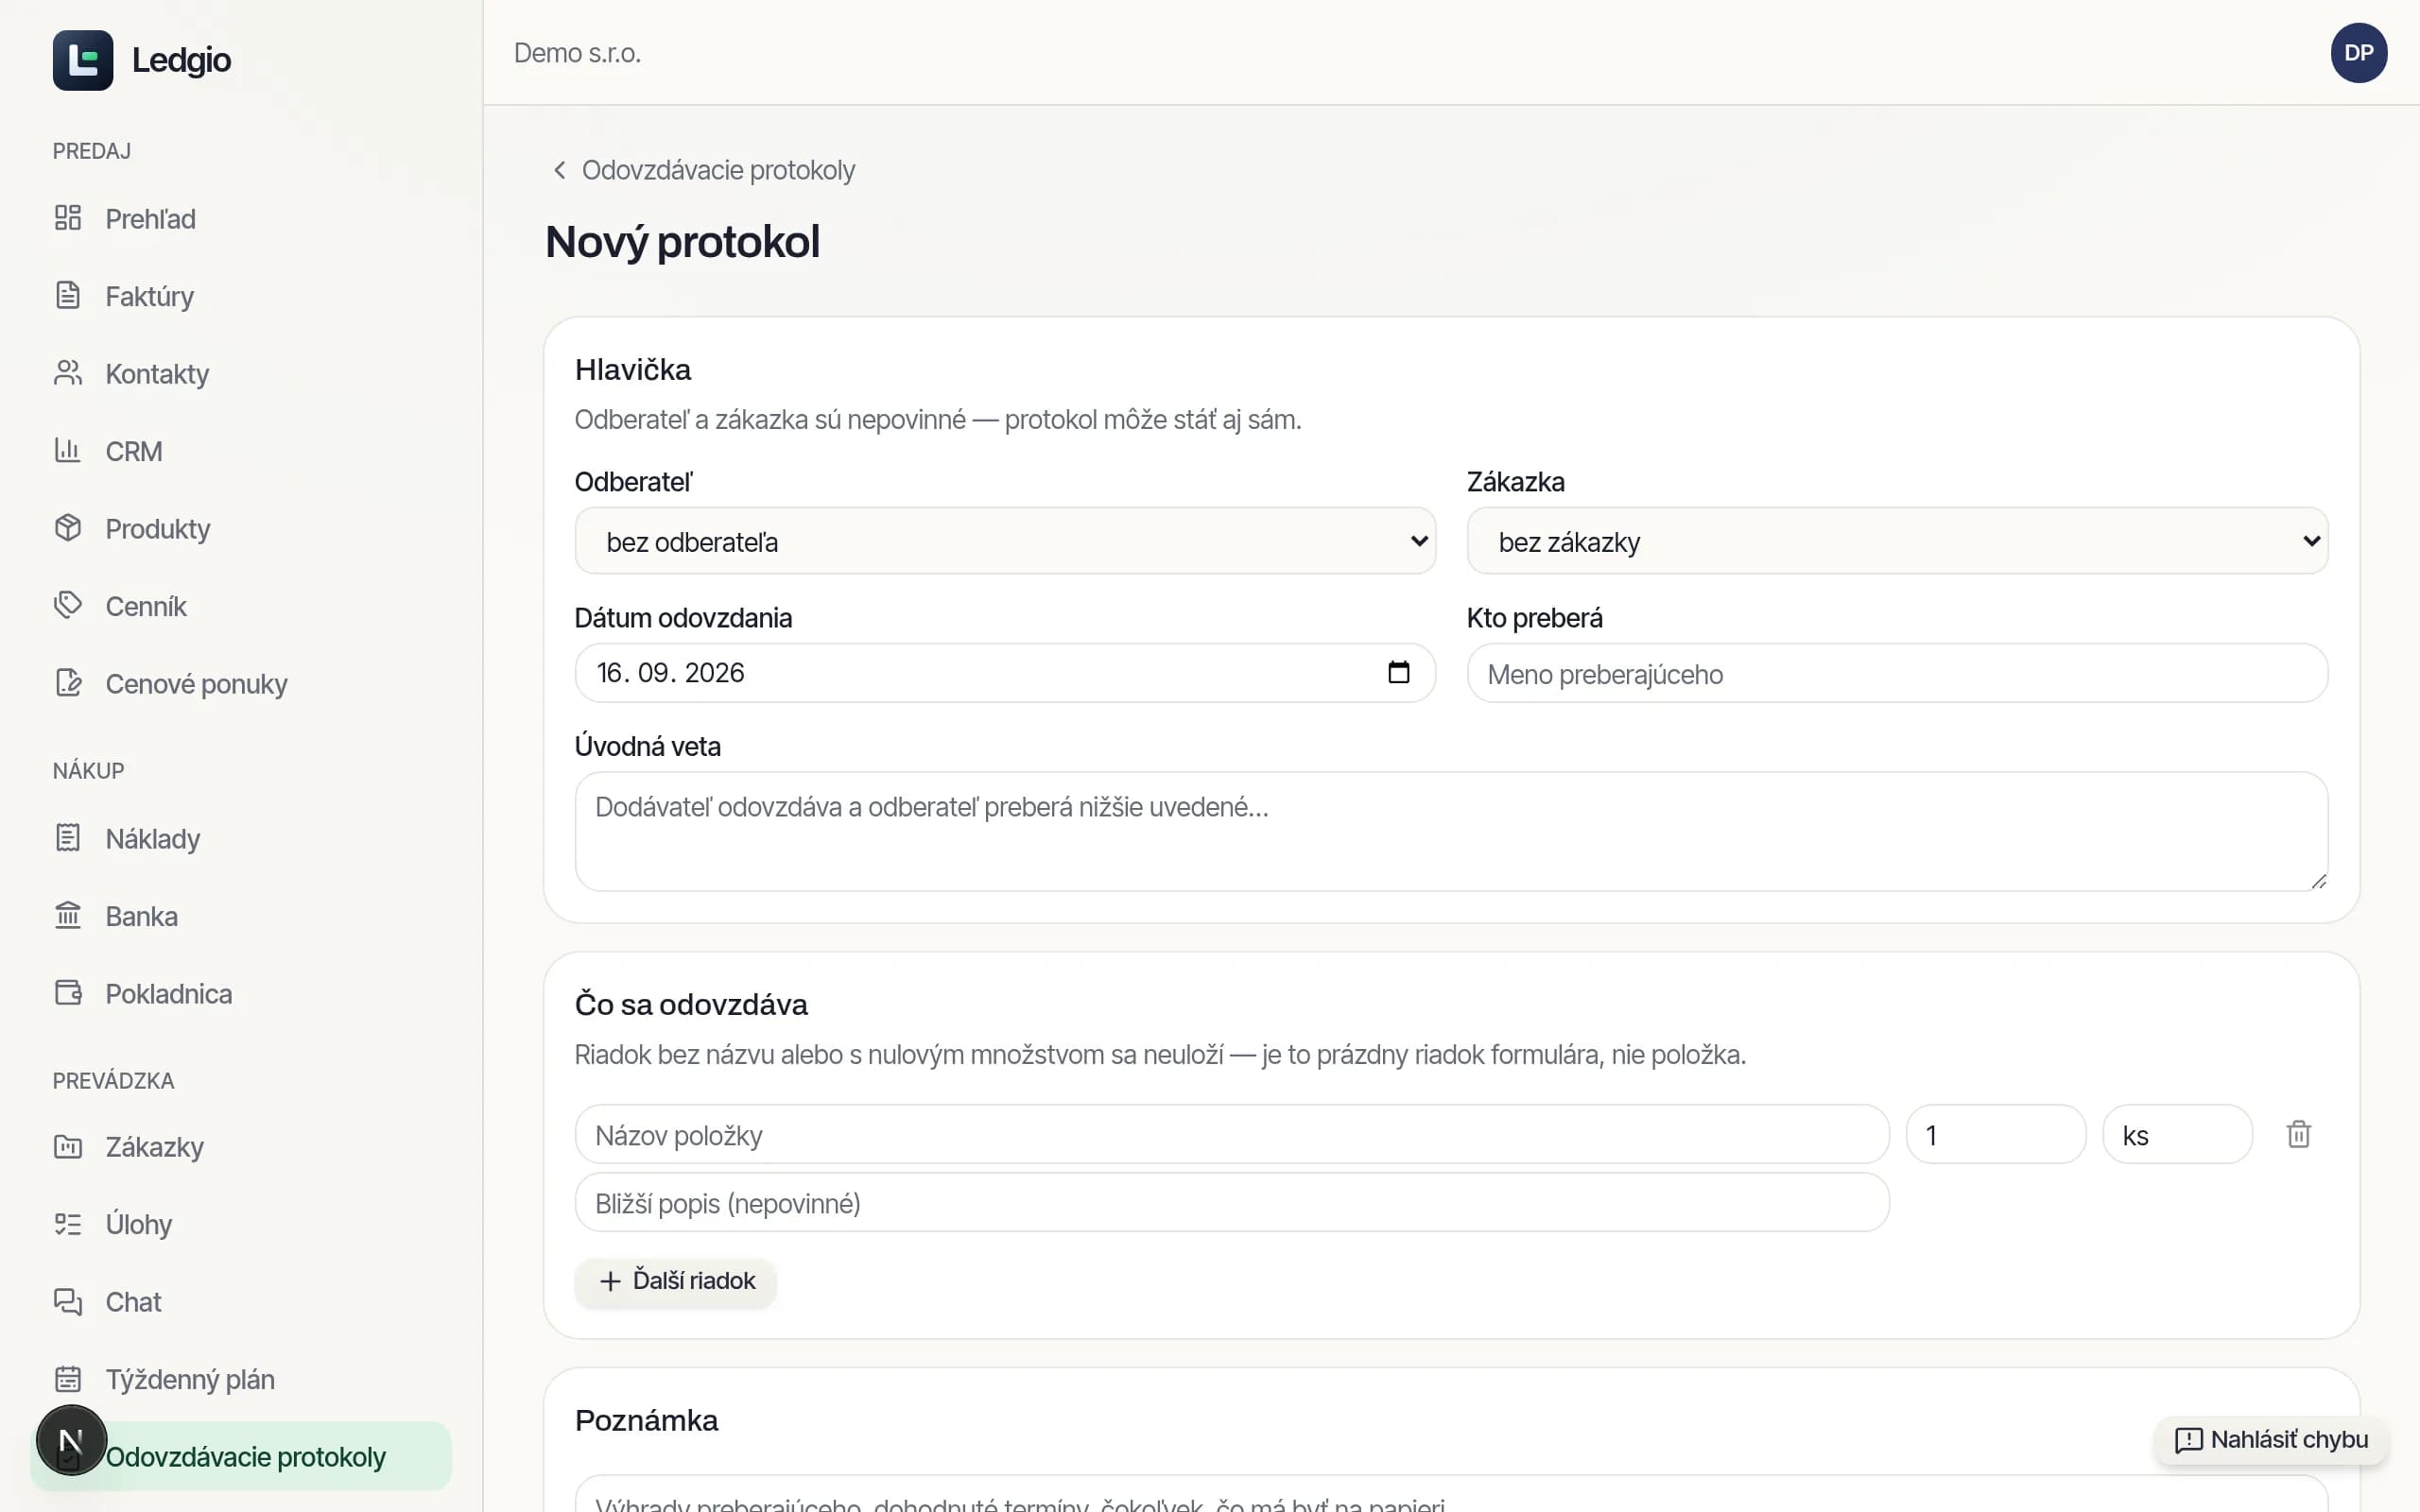Open the Banka building icon
Image resolution: width=2420 pixels, height=1512 pixels.
(68, 915)
